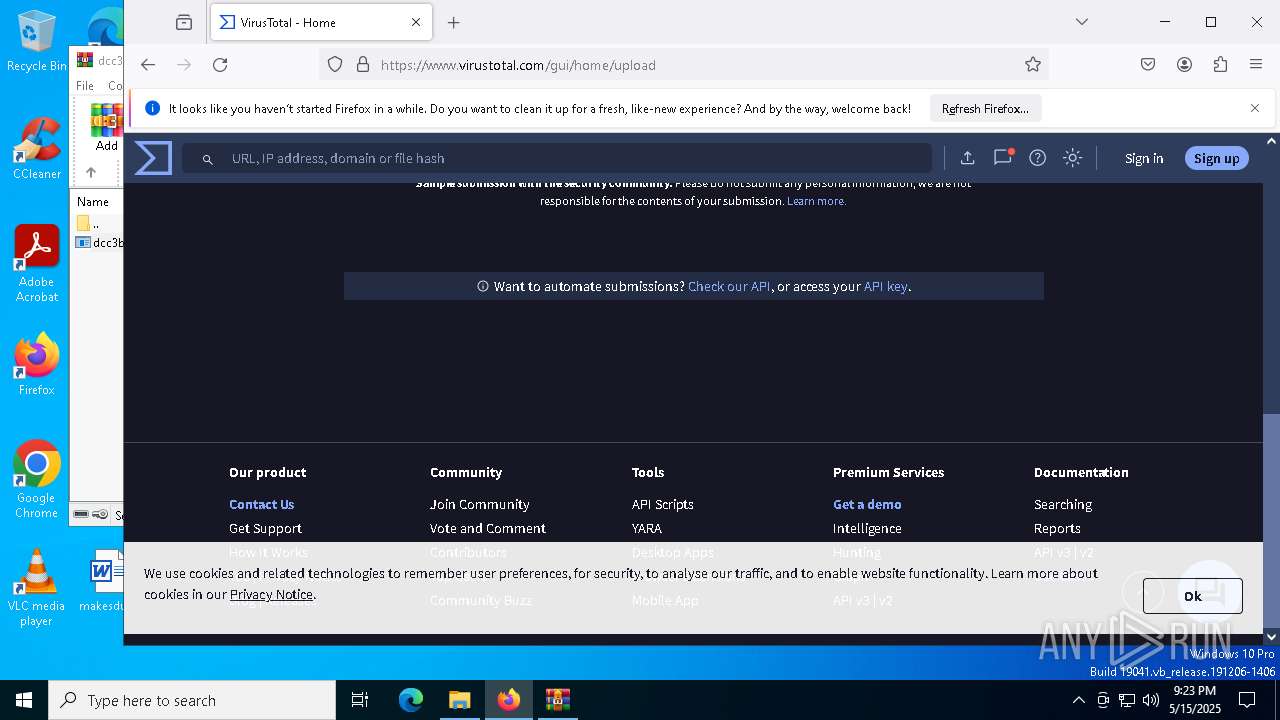Toggle the light/dark theme icon
Image resolution: width=1280 pixels, height=720 pixels.
pos(1072,158)
